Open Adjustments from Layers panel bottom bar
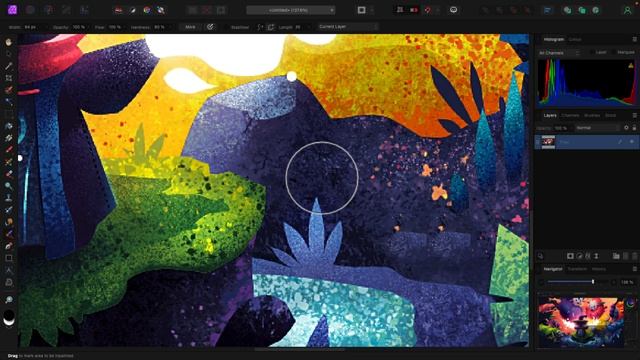 [x=579, y=256]
